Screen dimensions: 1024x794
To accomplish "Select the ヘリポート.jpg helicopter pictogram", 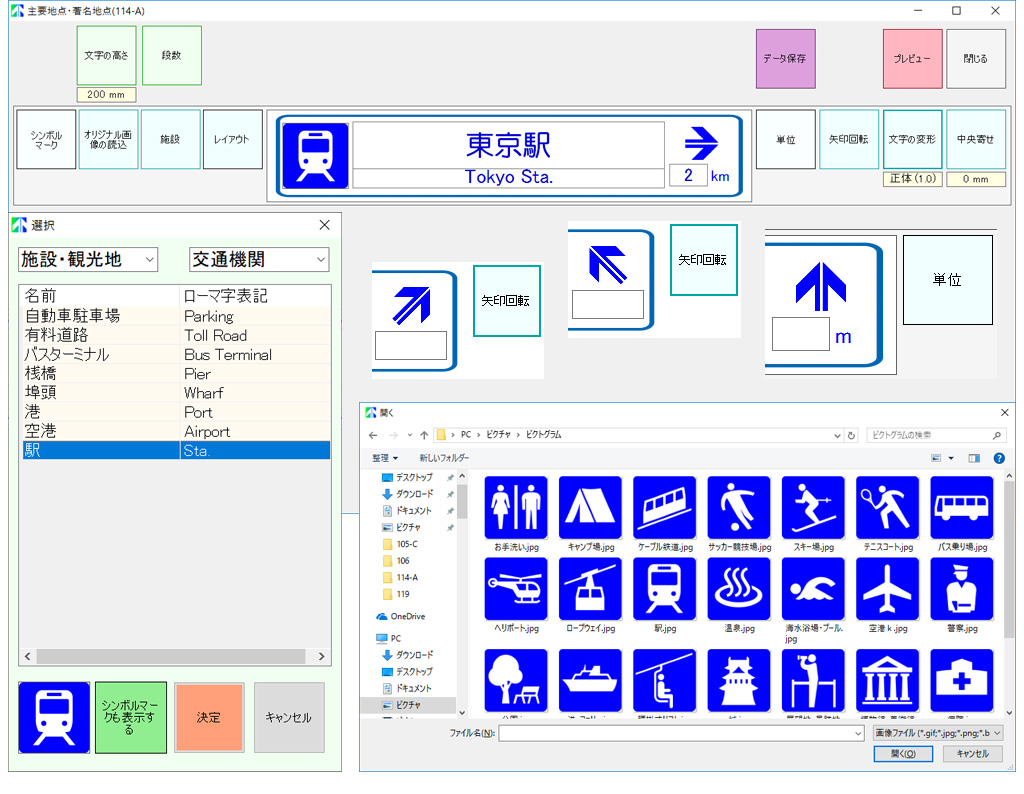I will click(x=516, y=588).
